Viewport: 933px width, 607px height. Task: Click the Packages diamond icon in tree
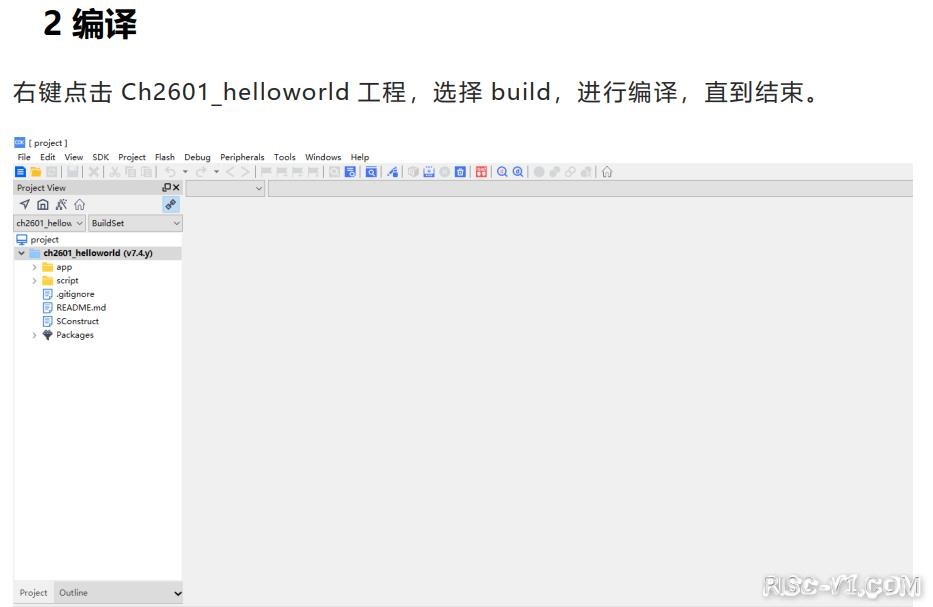tap(47, 335)
